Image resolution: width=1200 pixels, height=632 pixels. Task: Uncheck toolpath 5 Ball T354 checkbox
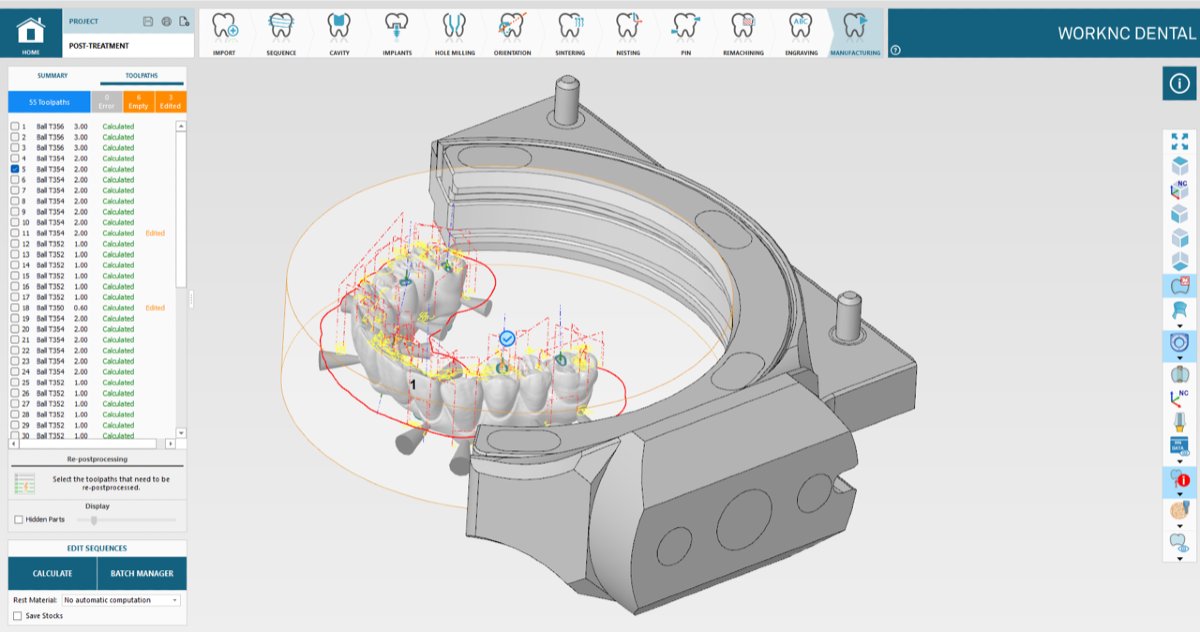(14, 169)
